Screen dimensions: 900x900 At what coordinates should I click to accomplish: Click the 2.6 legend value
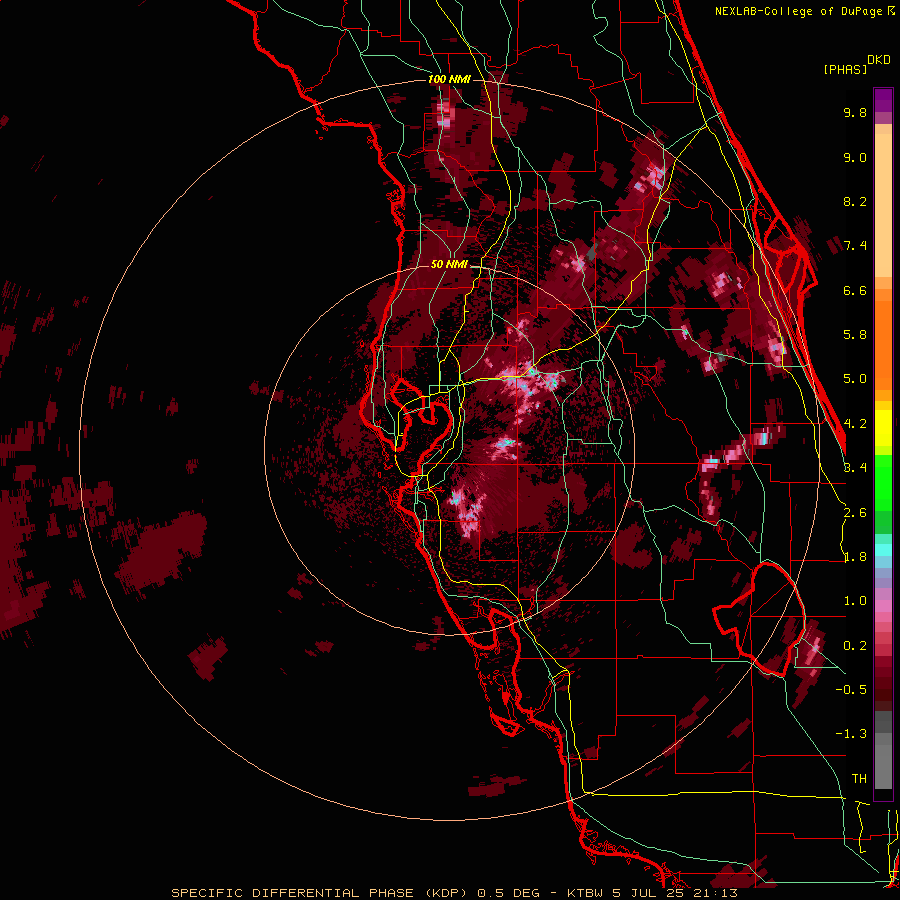855,513
